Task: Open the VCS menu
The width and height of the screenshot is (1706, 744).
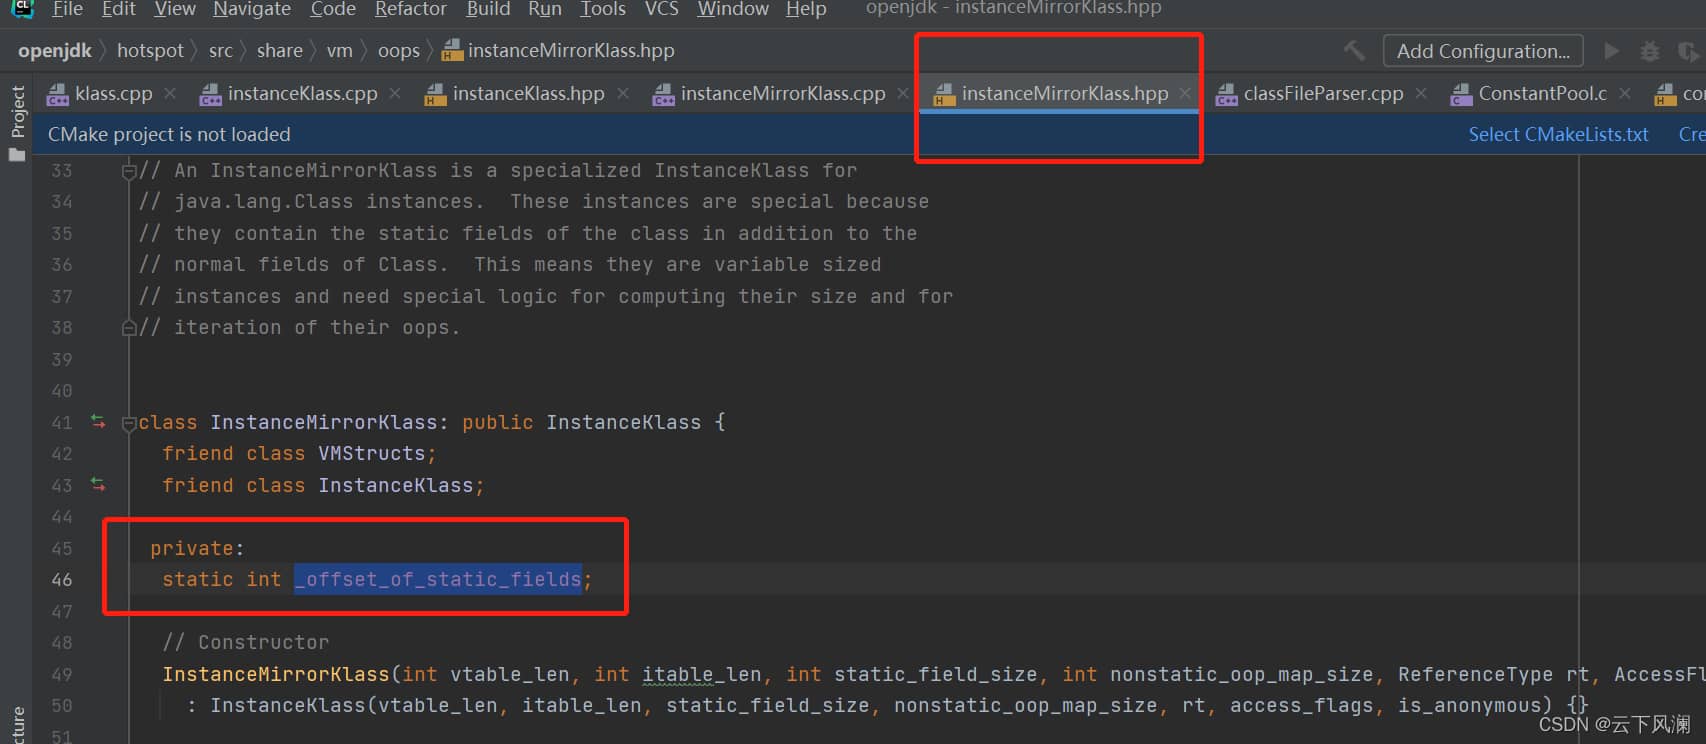Action: point(661,9)
